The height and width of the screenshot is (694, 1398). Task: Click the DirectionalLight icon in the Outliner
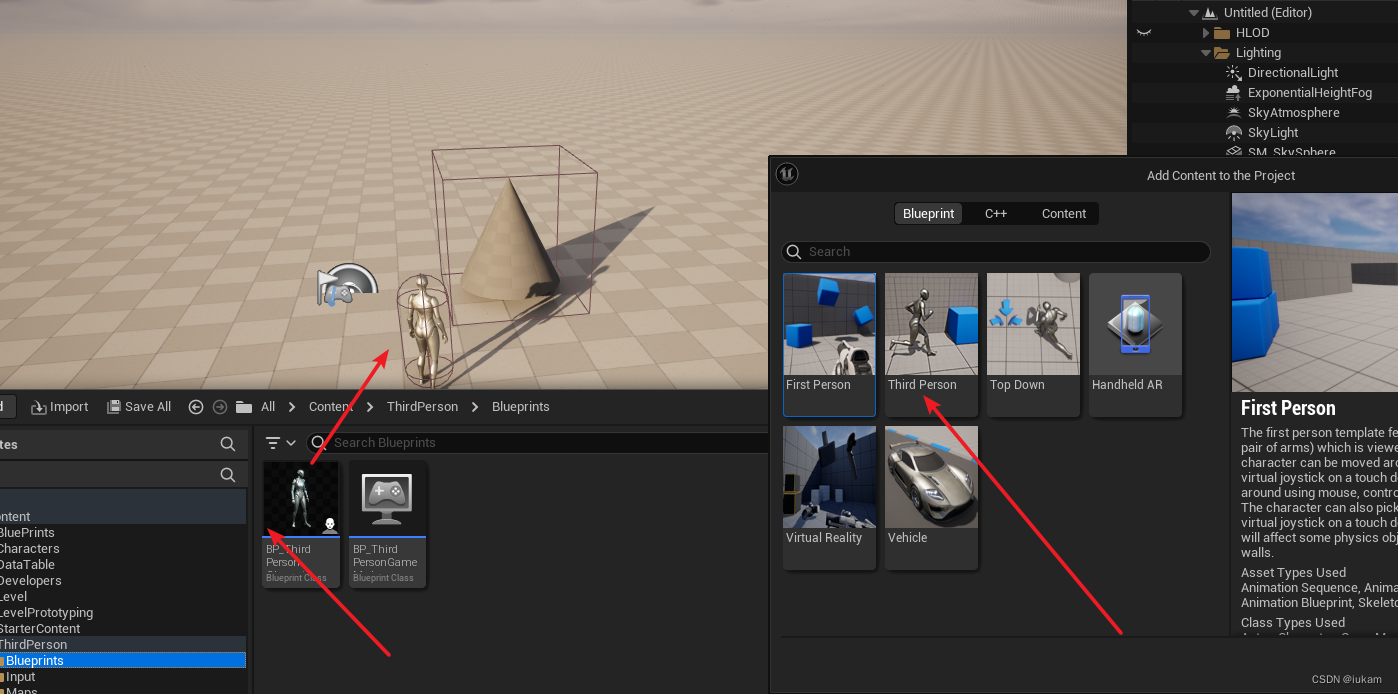click(1233, 73)
